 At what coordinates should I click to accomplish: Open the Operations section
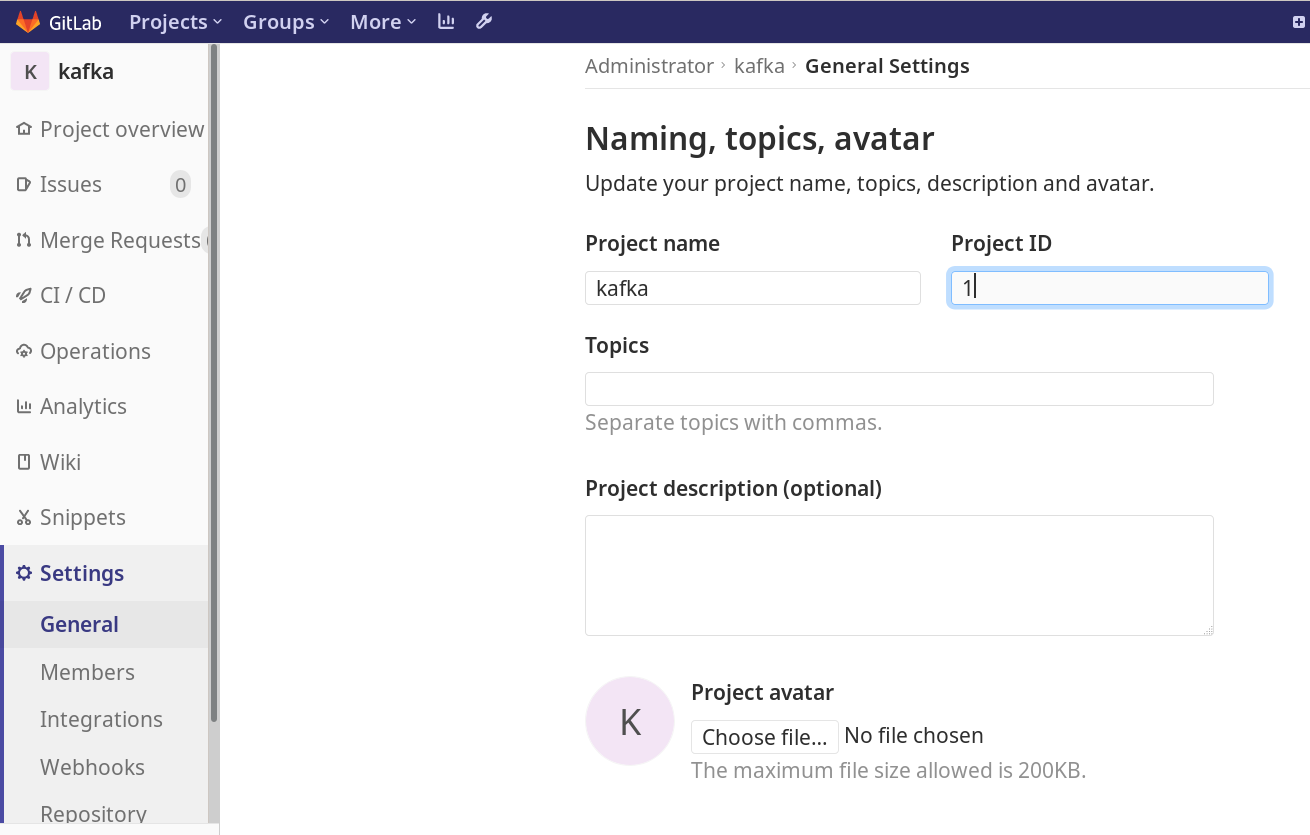(95, 351)
